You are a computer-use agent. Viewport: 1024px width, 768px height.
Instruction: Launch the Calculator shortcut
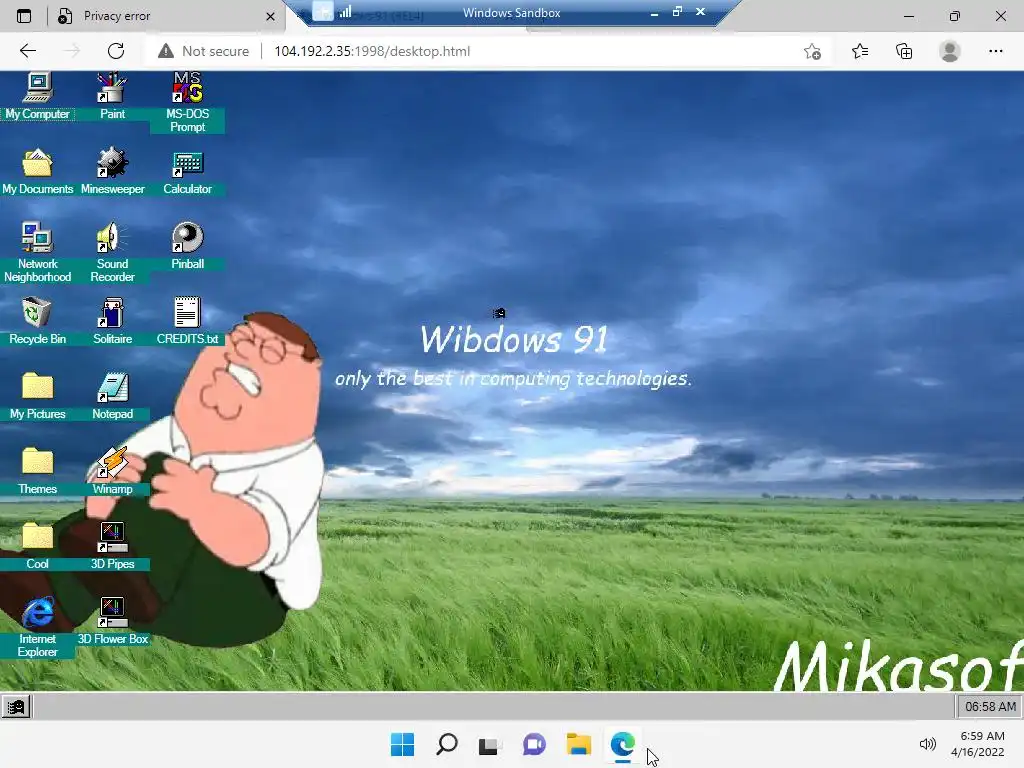(x=187, y=171)
